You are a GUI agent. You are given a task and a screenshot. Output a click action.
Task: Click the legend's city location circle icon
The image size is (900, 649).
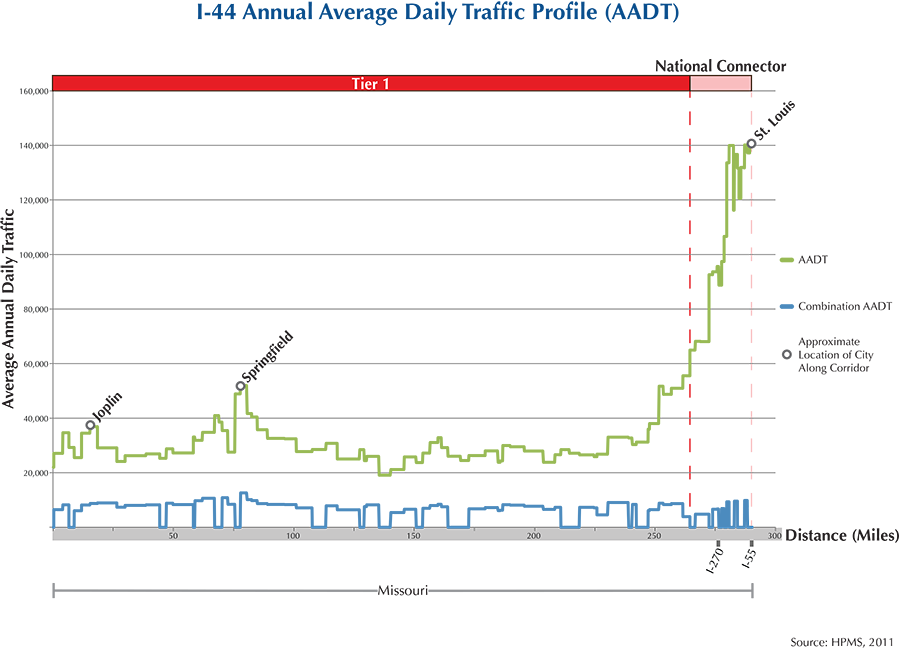786,355
